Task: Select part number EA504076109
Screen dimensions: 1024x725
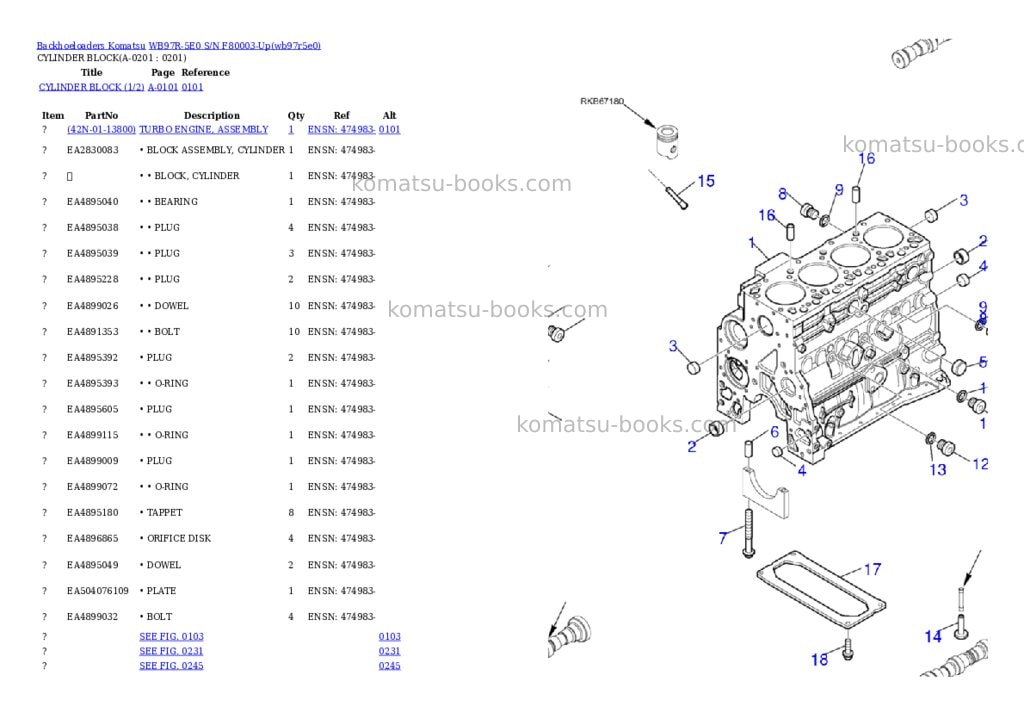Action: (98, 590)
